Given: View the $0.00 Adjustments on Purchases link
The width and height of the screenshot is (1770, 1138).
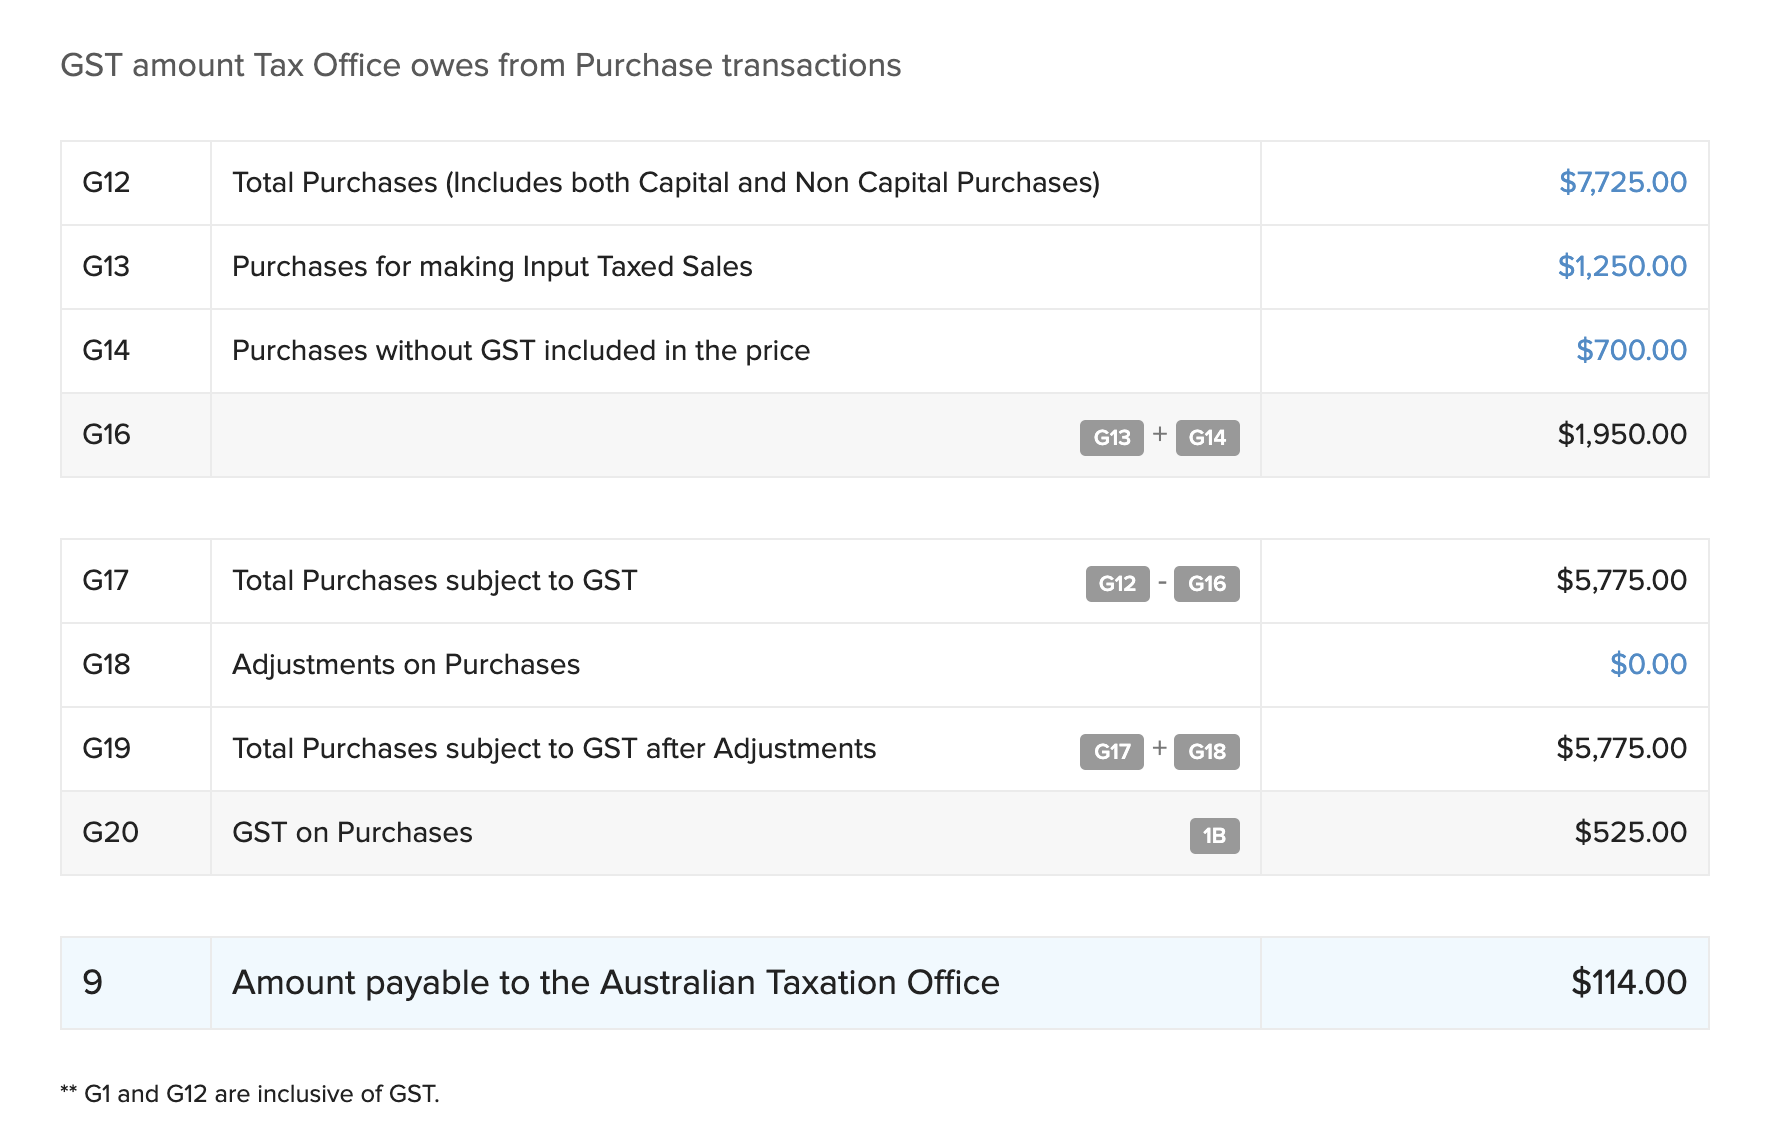Looking at the screenshot, I should 1647,664.
